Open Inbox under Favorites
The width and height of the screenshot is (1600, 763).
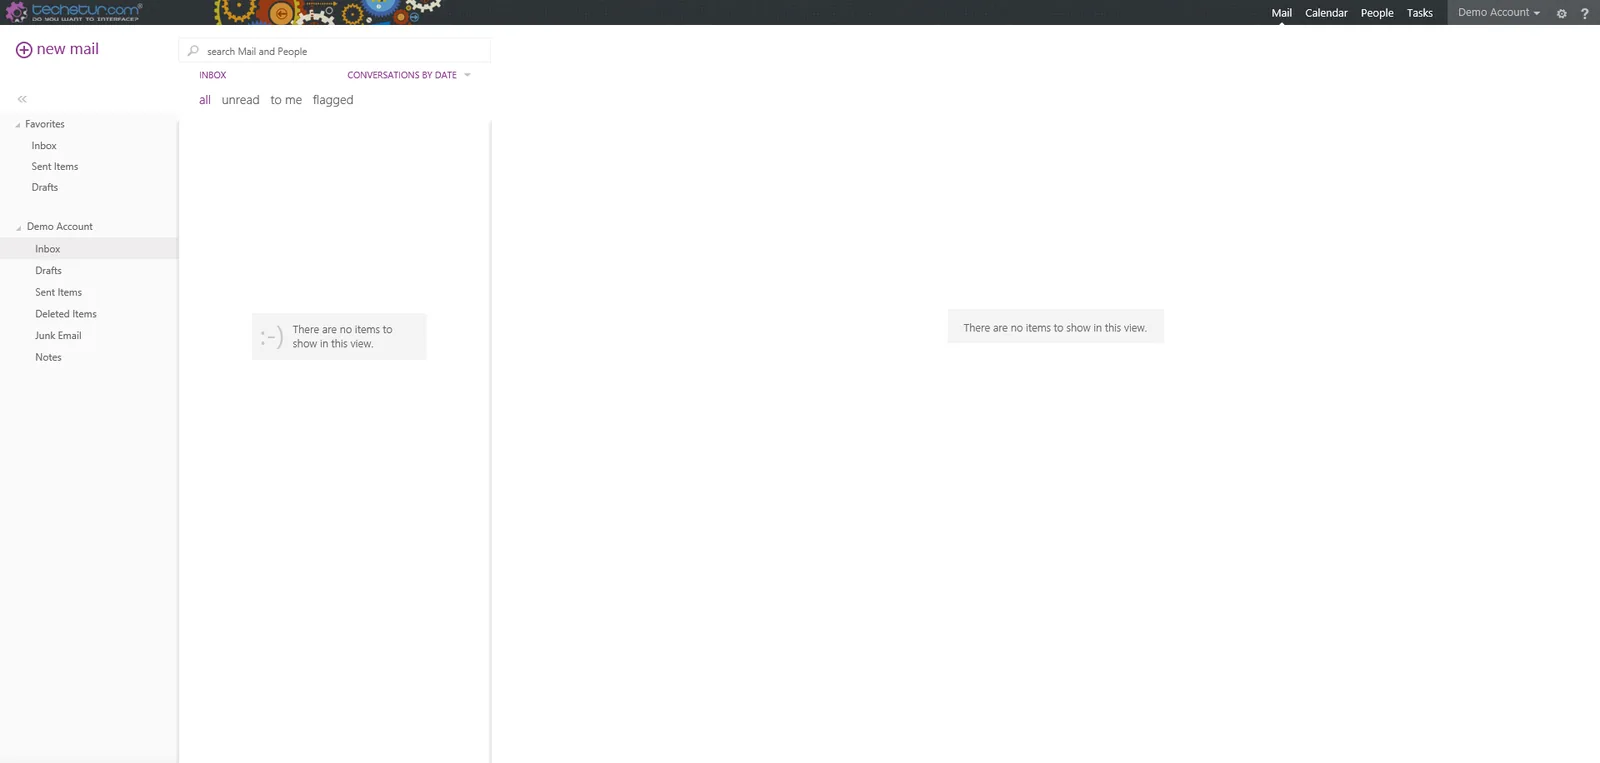tap(44, 146)
